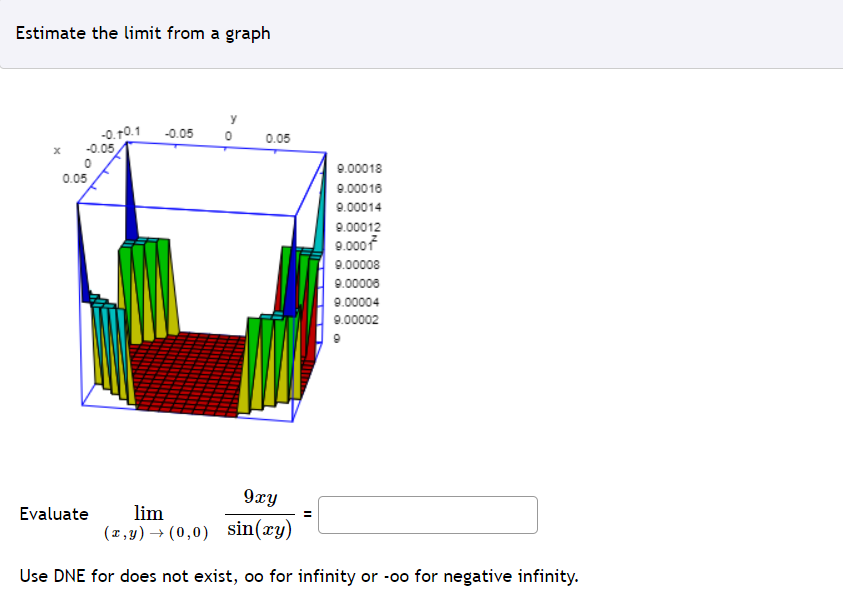Click the y-axis tick label 0.05
This screenshot has height=610, width=843.
coord(277,138)
